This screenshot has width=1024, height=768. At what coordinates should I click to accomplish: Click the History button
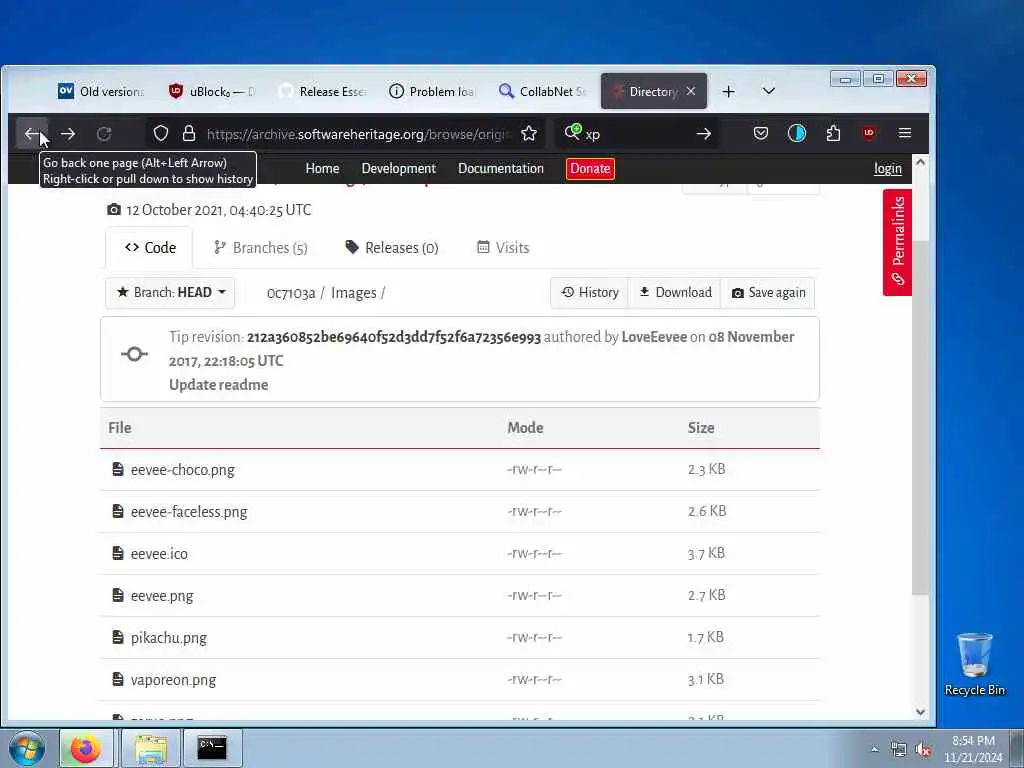[590, 293]
